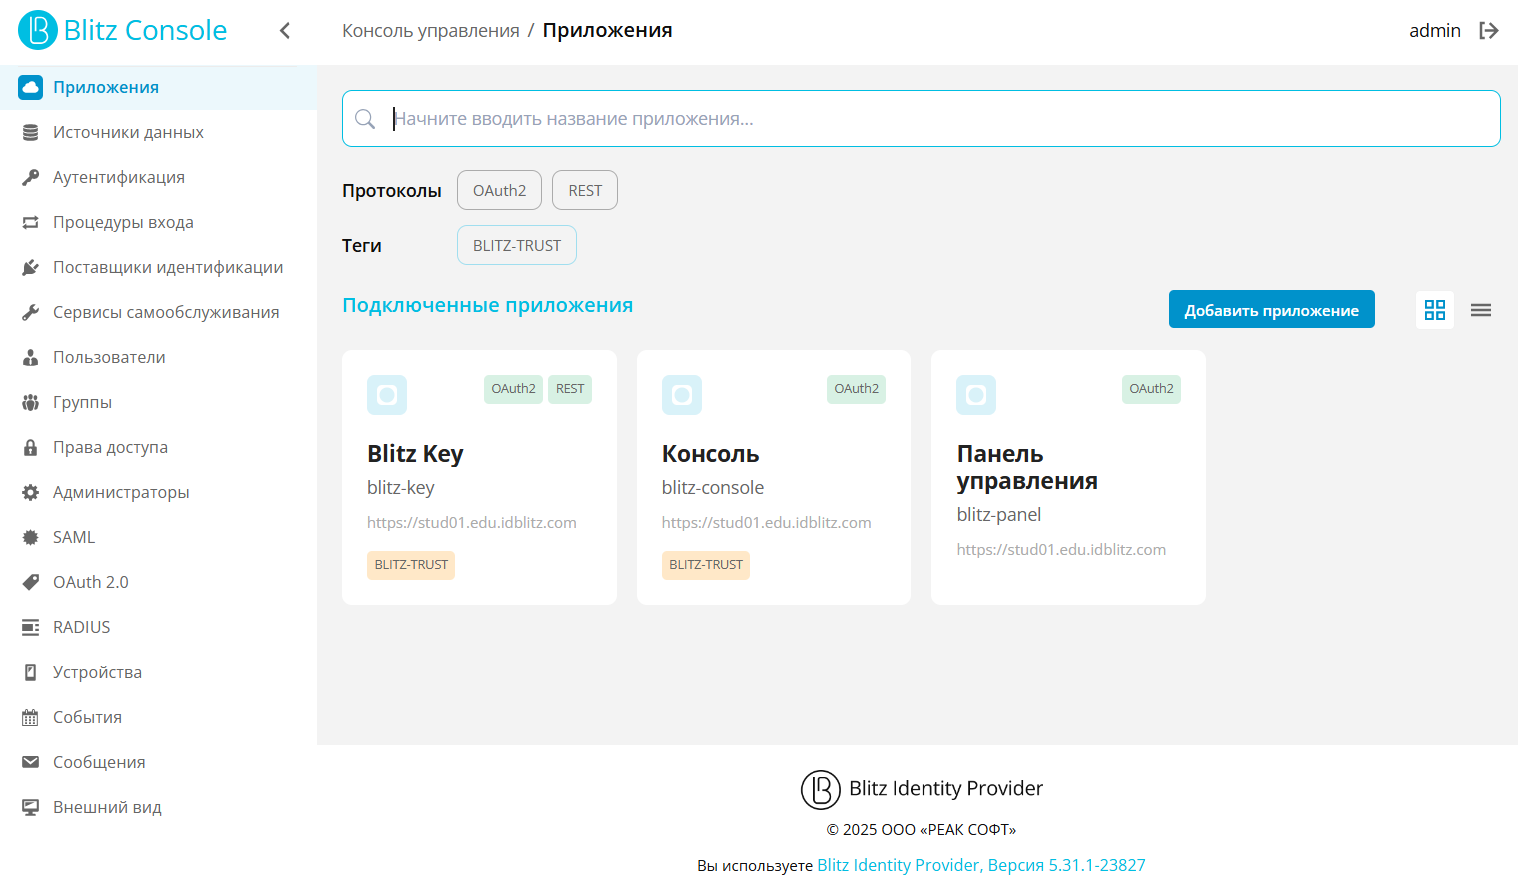Click the Добавить приложение button
1518x891 pixels.
click(1271, 310)
